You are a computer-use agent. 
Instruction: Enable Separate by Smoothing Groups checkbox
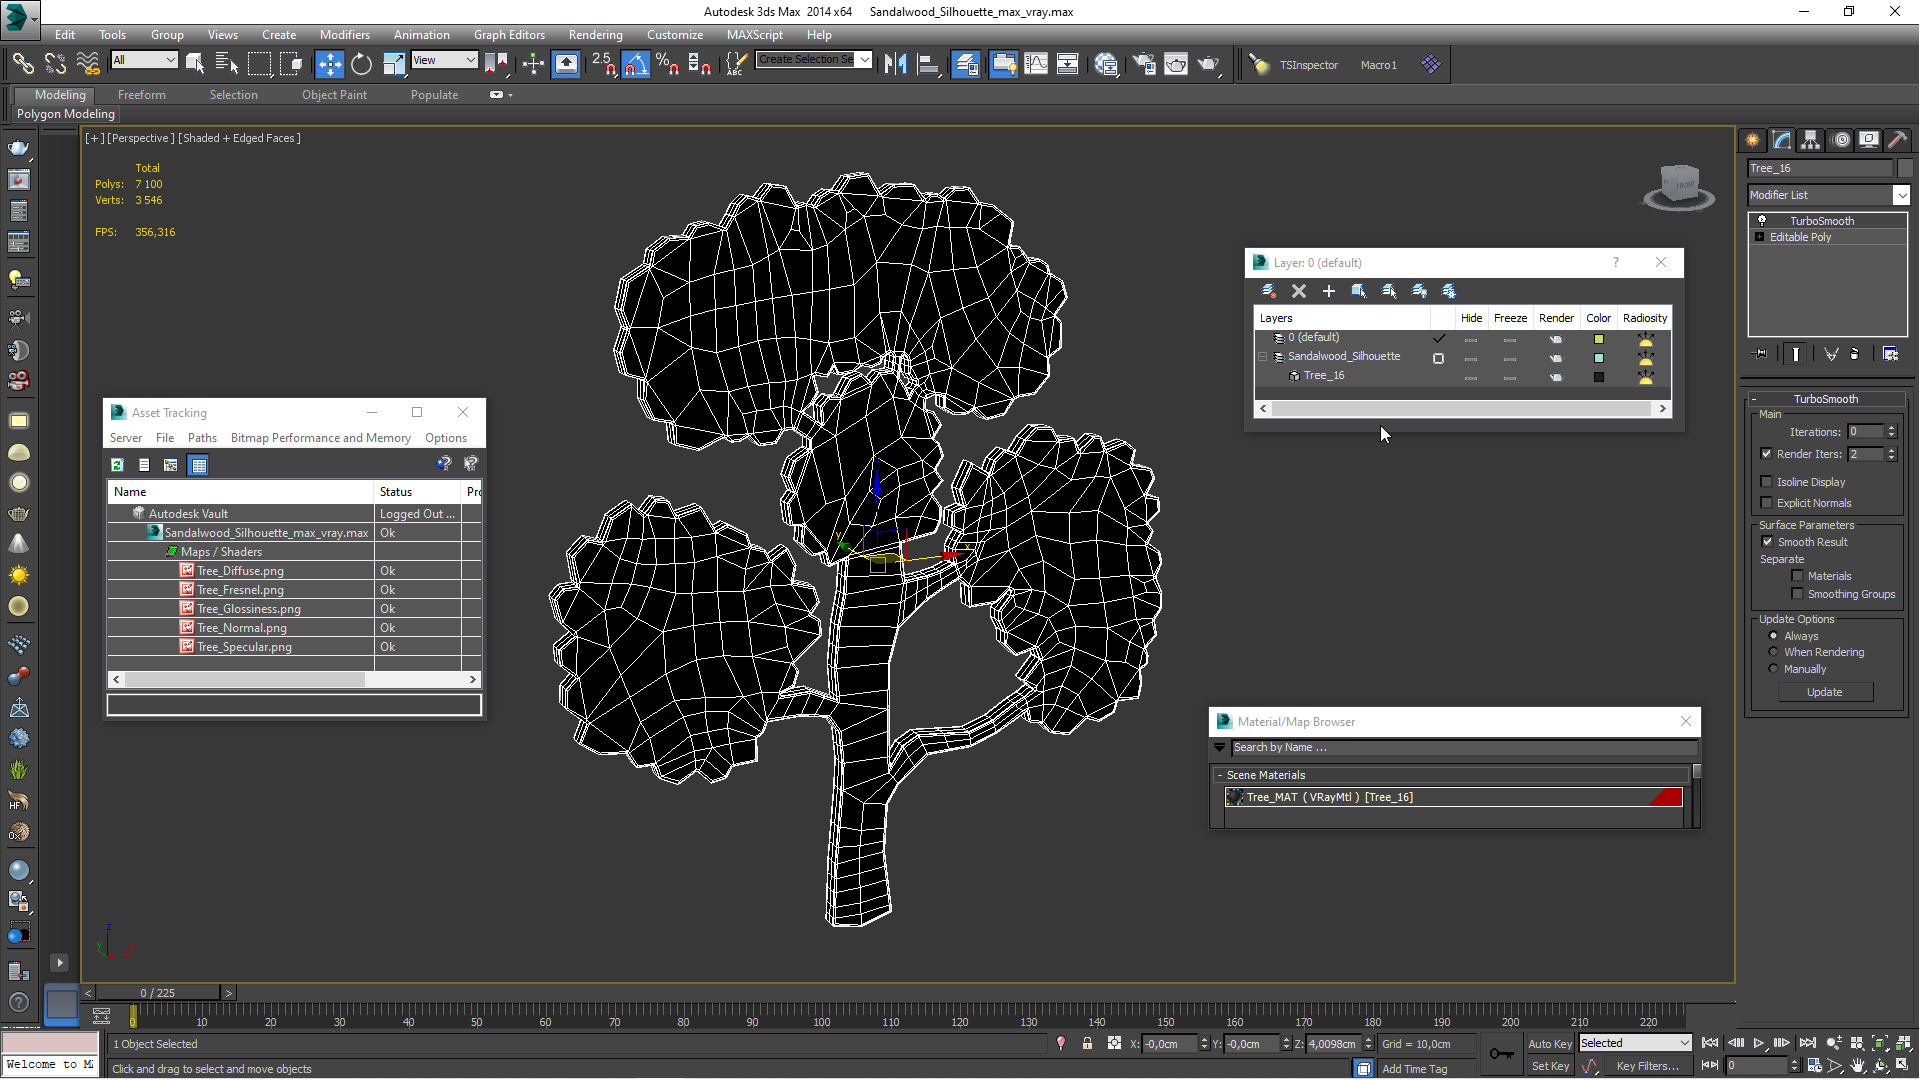[x=1797, y=594]
